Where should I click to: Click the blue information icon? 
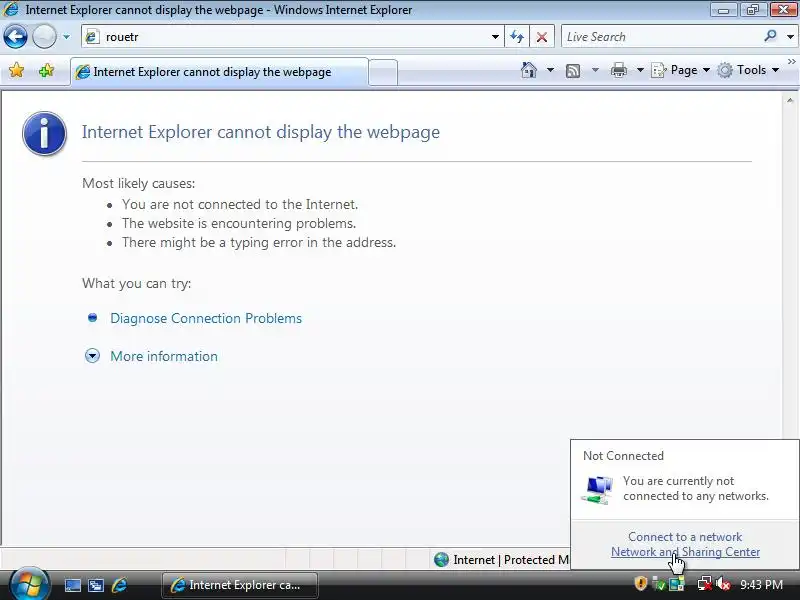pyautogui.click(x=44, y=133)
